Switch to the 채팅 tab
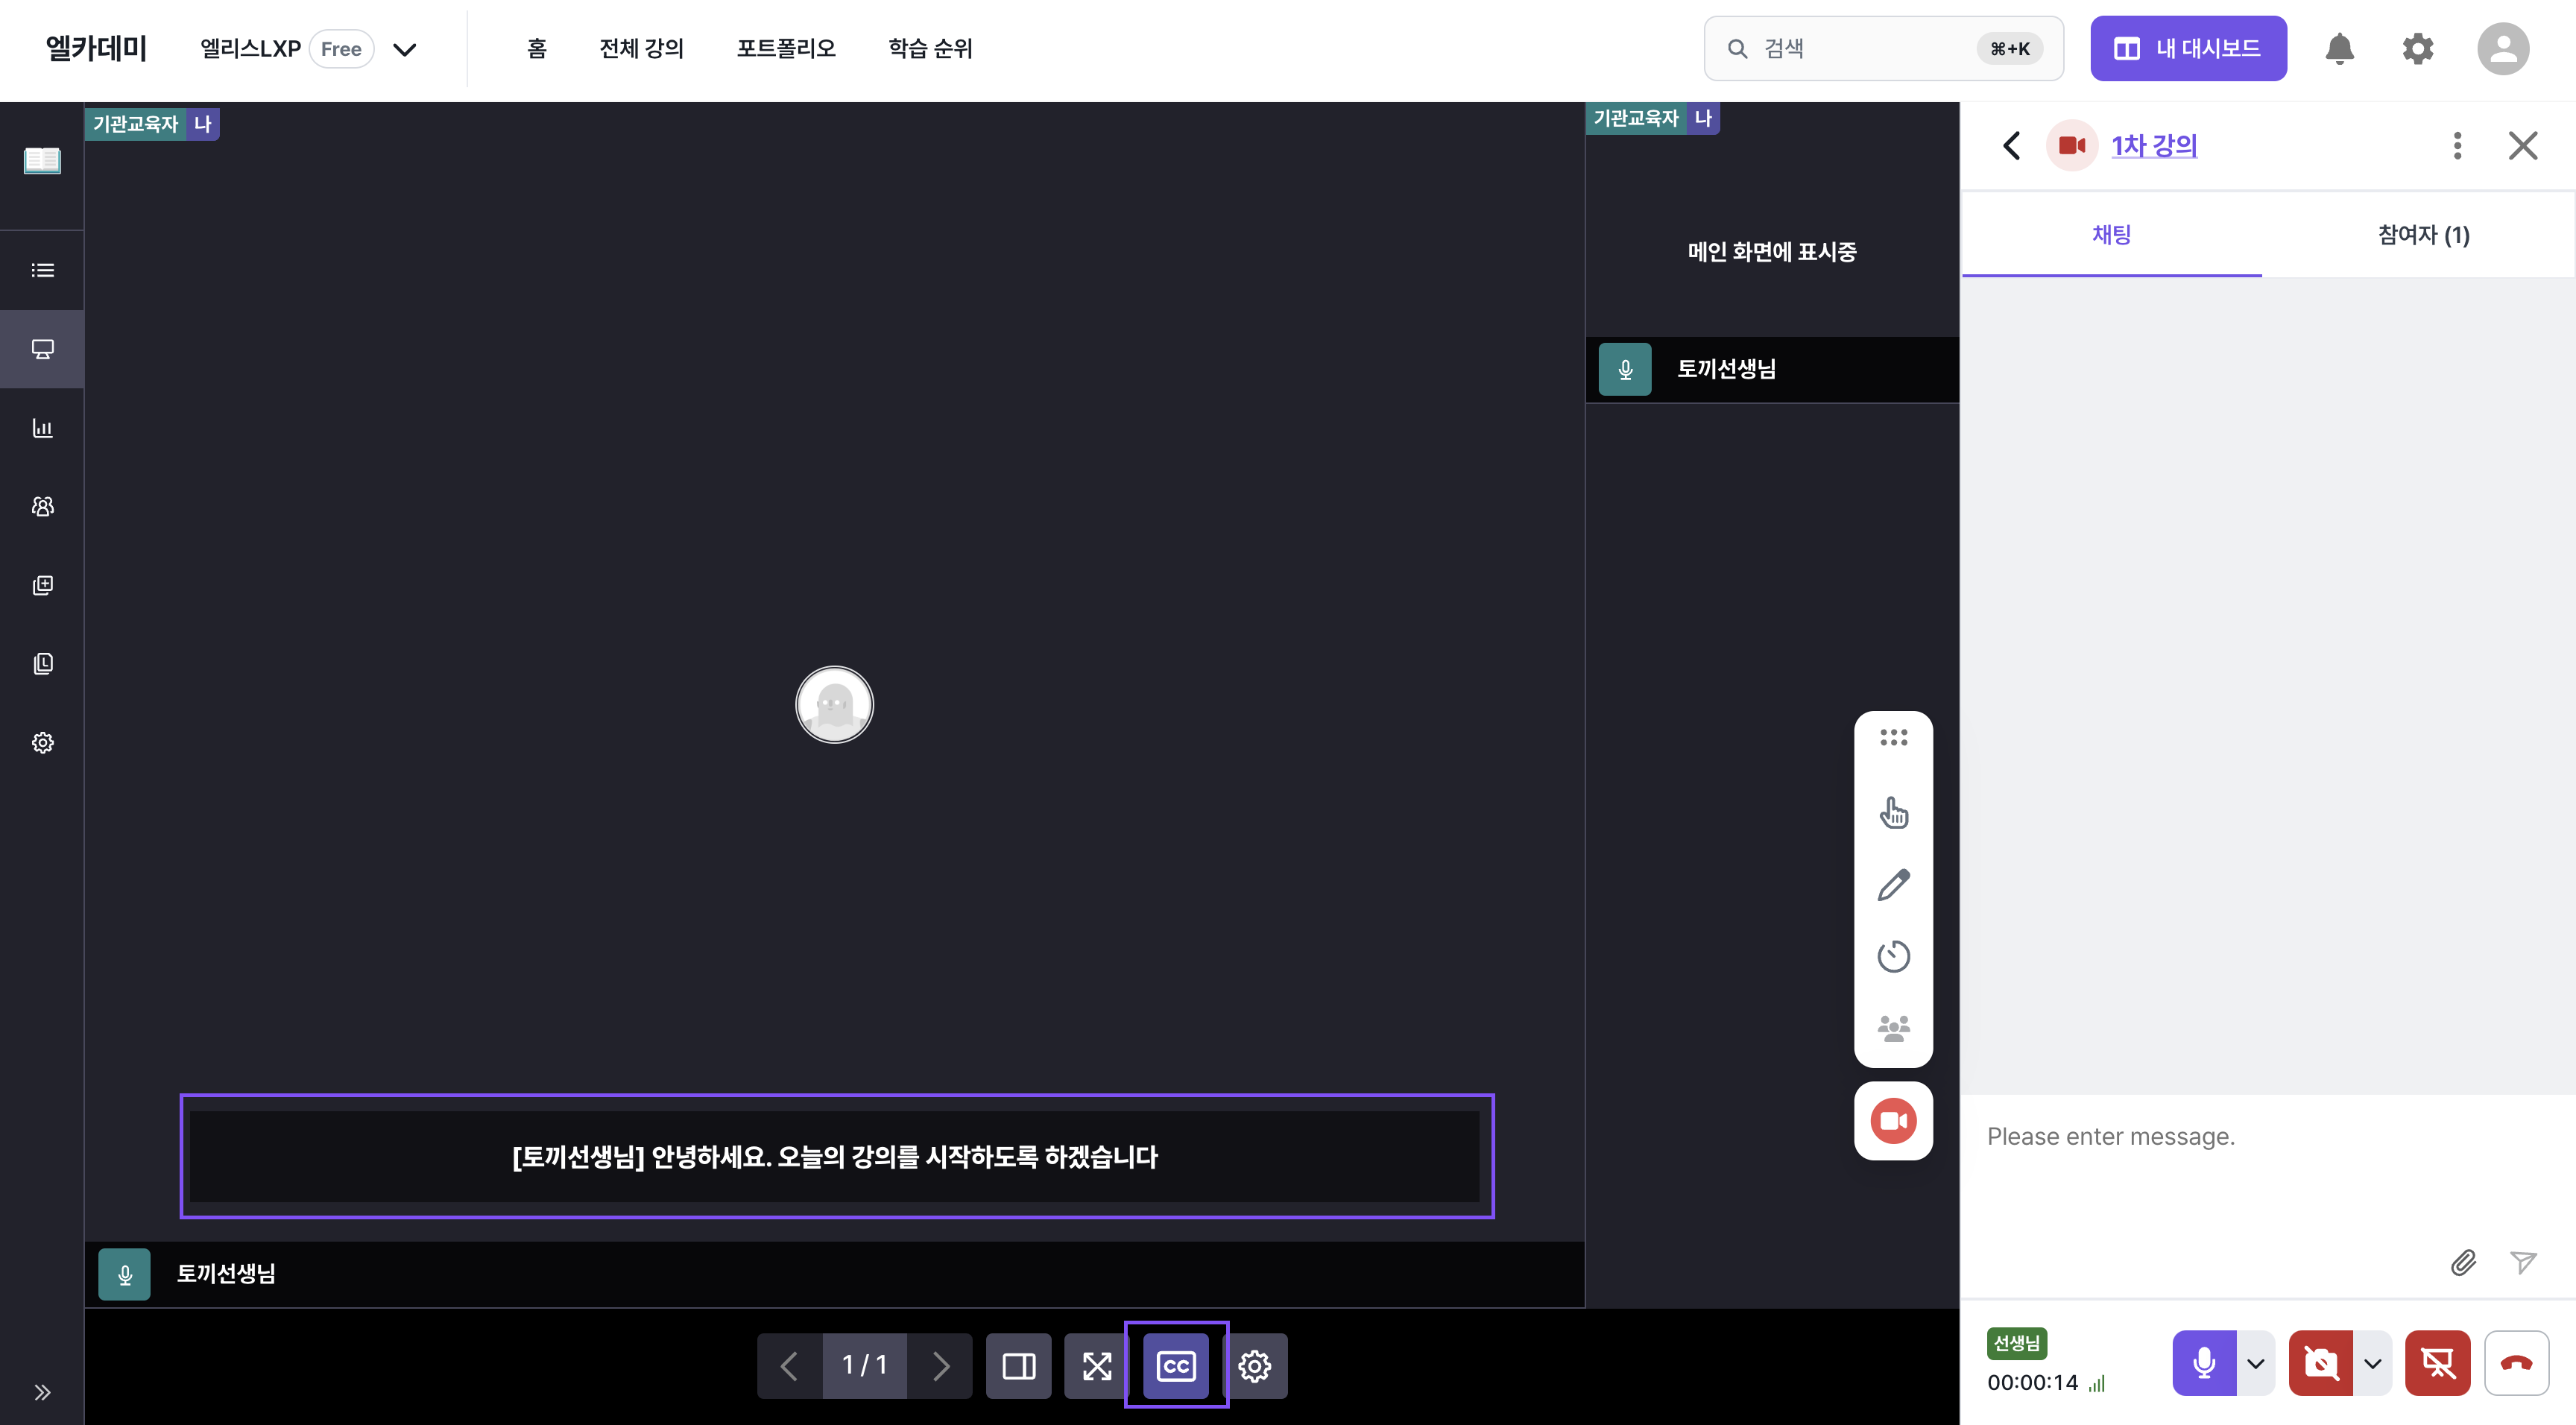This screenshot has width=2576, height=1425. 2111,235
